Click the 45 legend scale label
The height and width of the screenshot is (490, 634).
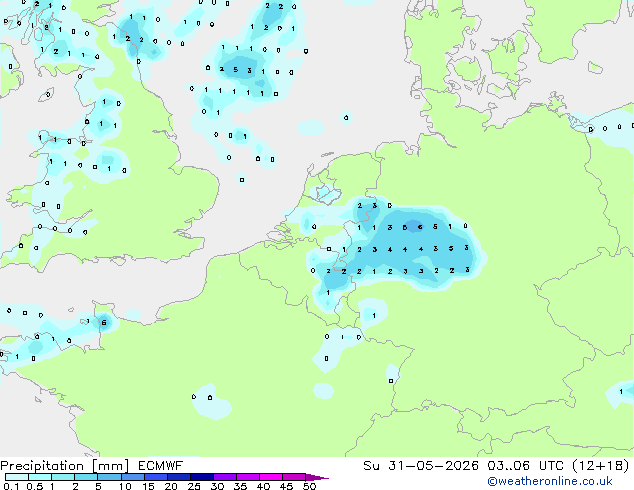click(x=287, y=486)
